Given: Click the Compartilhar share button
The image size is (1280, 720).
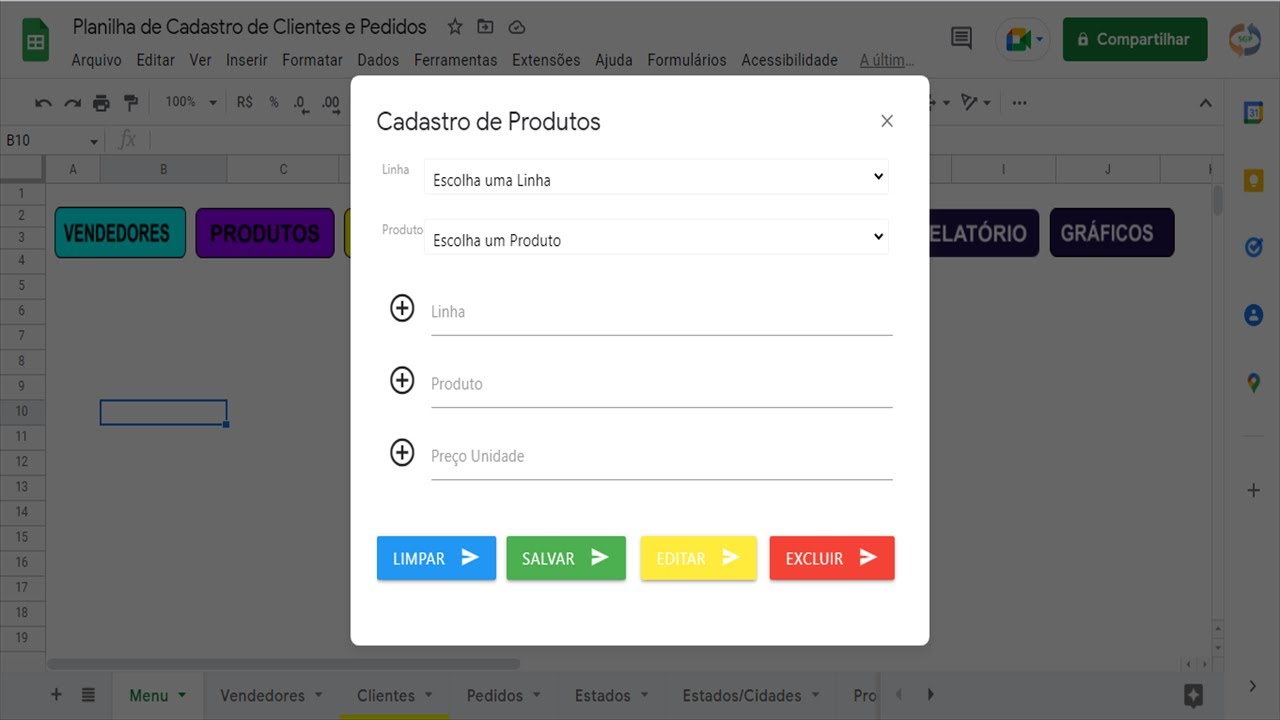Looking at the screenshot, I should (x=1135, y=39).
